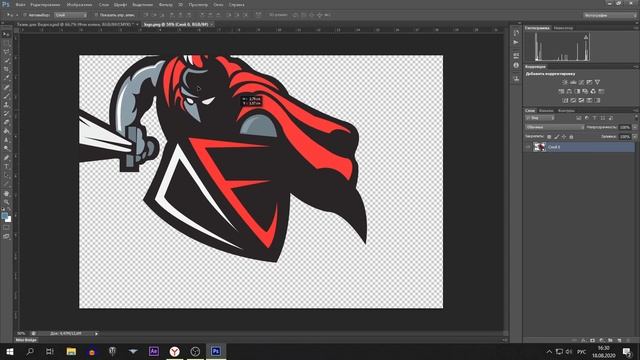Screen dimensions: 640x360
Task: Open the Изображение menu
Action: [79, 4]
